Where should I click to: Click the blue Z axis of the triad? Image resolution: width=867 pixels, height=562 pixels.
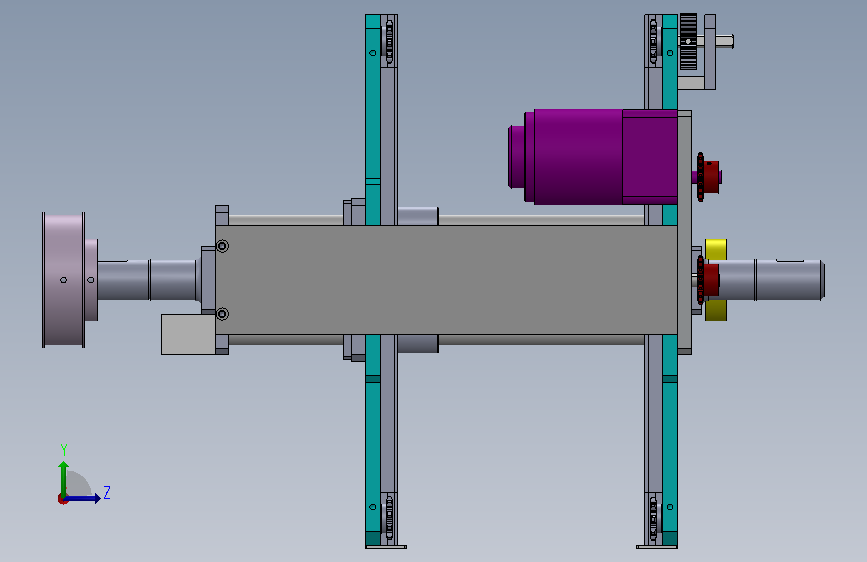point(82,498)
